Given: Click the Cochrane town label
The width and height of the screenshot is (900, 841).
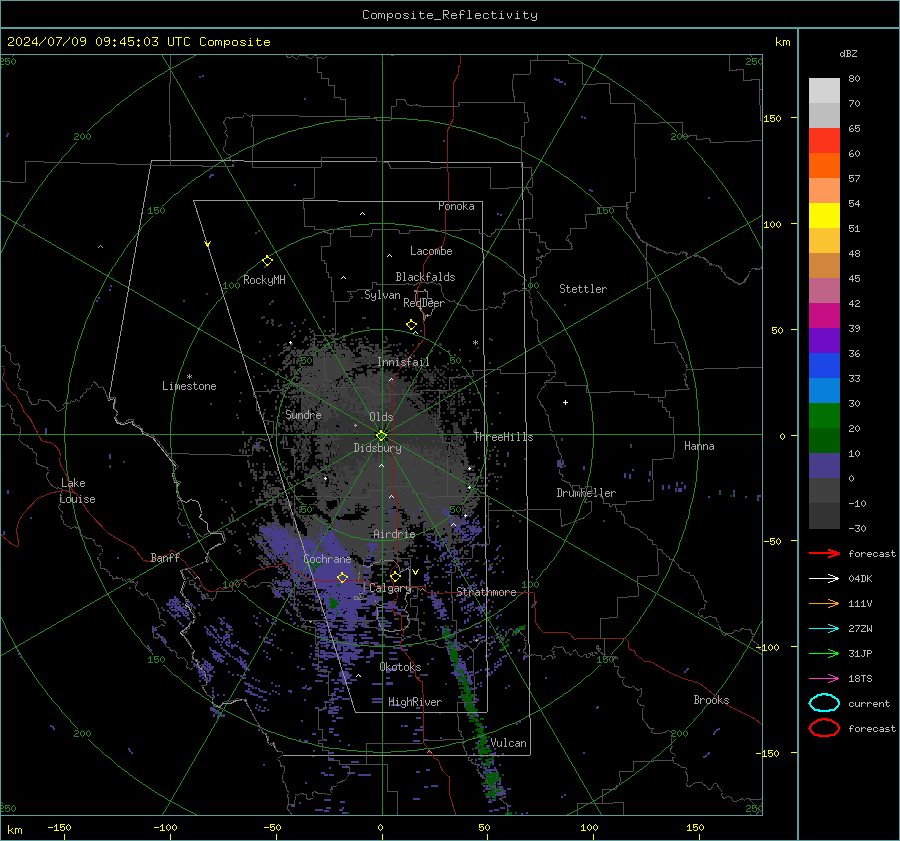Looking at the screenshot, I should click(x=327, y=559).
